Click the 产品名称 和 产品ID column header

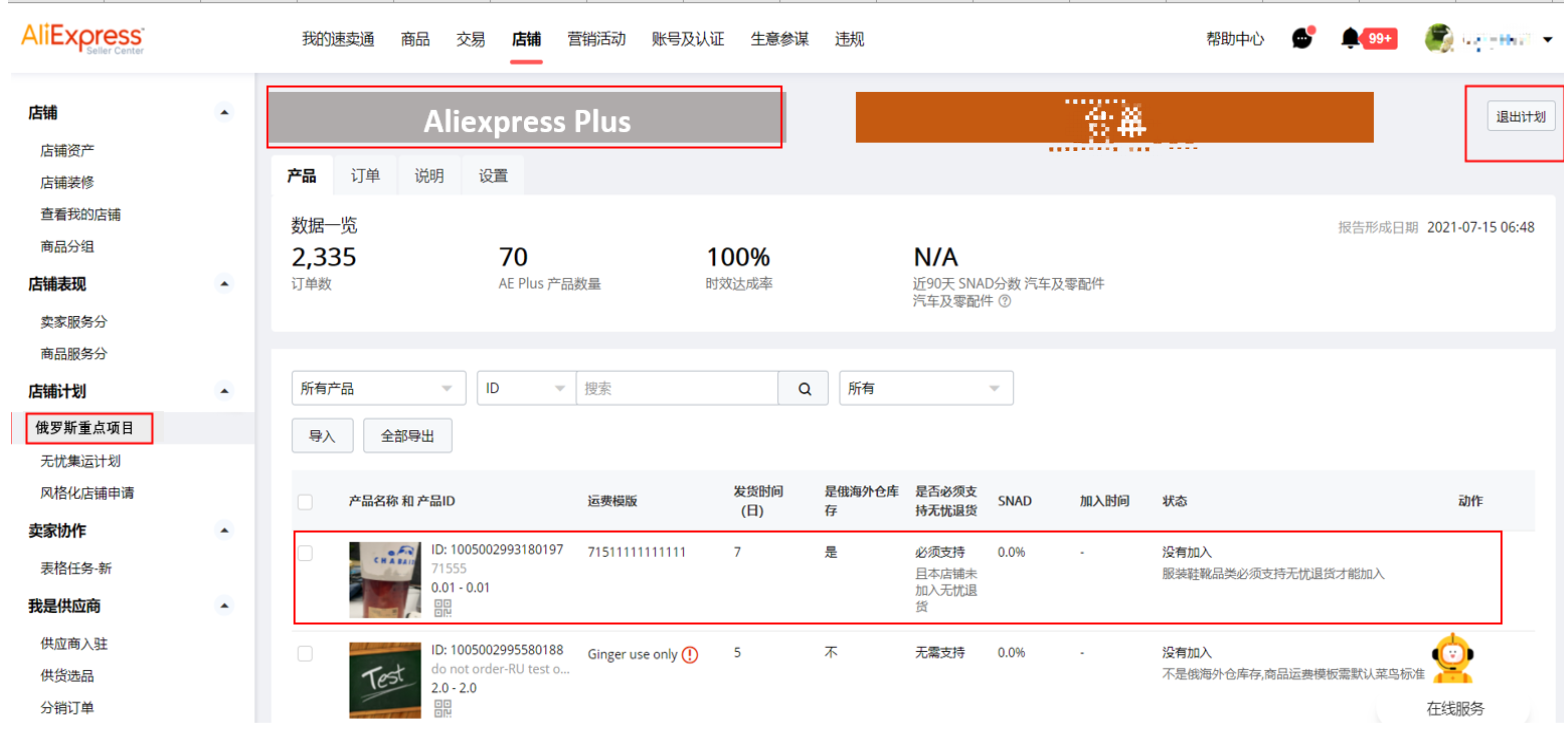[x=402, y=500]
